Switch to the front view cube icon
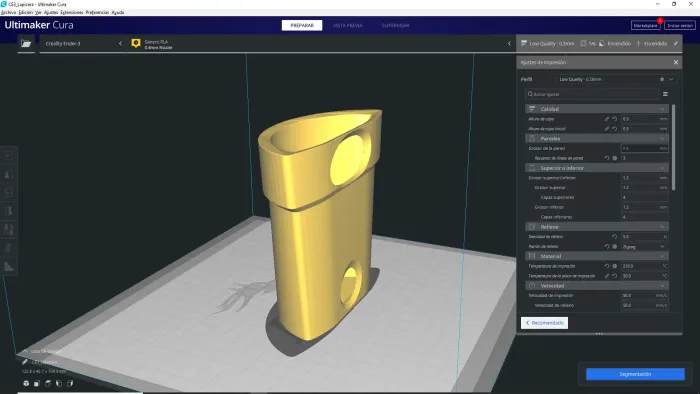This screenshot has height=394, width=700. [x=37, y=383]
